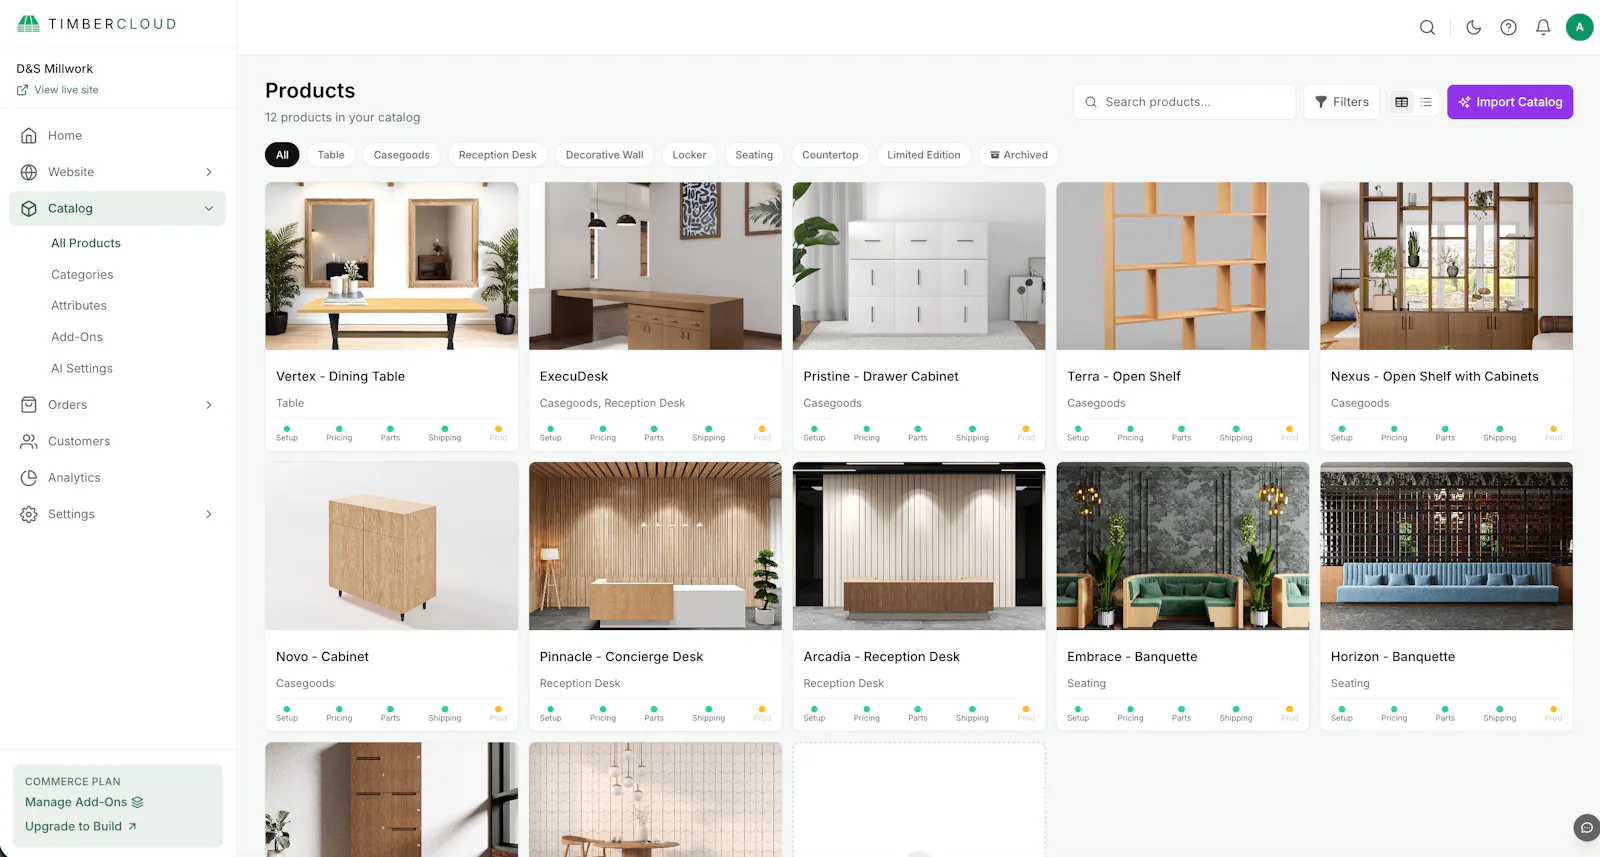Click Import Catalog button

(1510, 102)
